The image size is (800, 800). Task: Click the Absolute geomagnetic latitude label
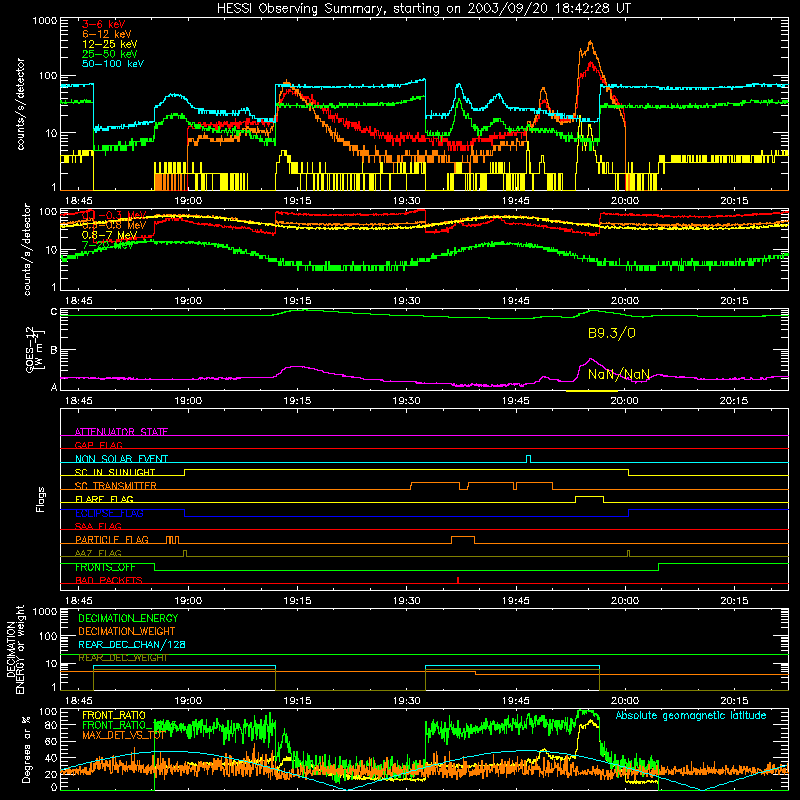(x=691, y=715)
